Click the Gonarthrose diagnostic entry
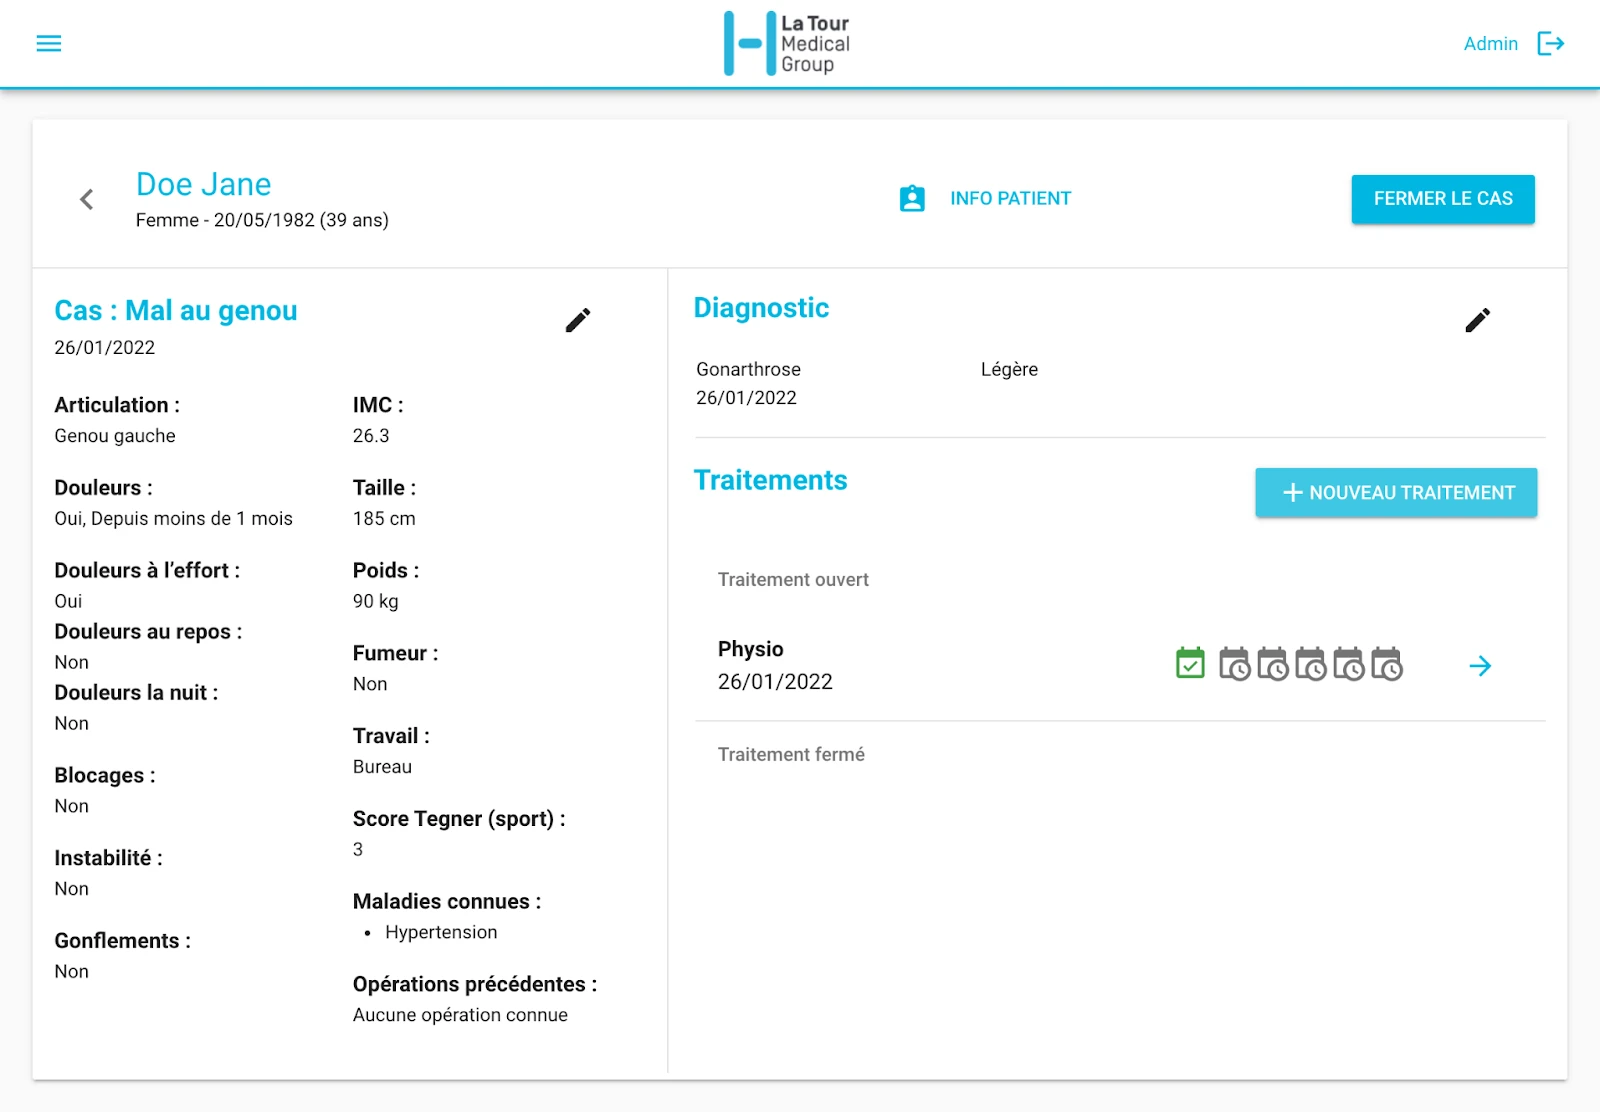 coord(748,369)
